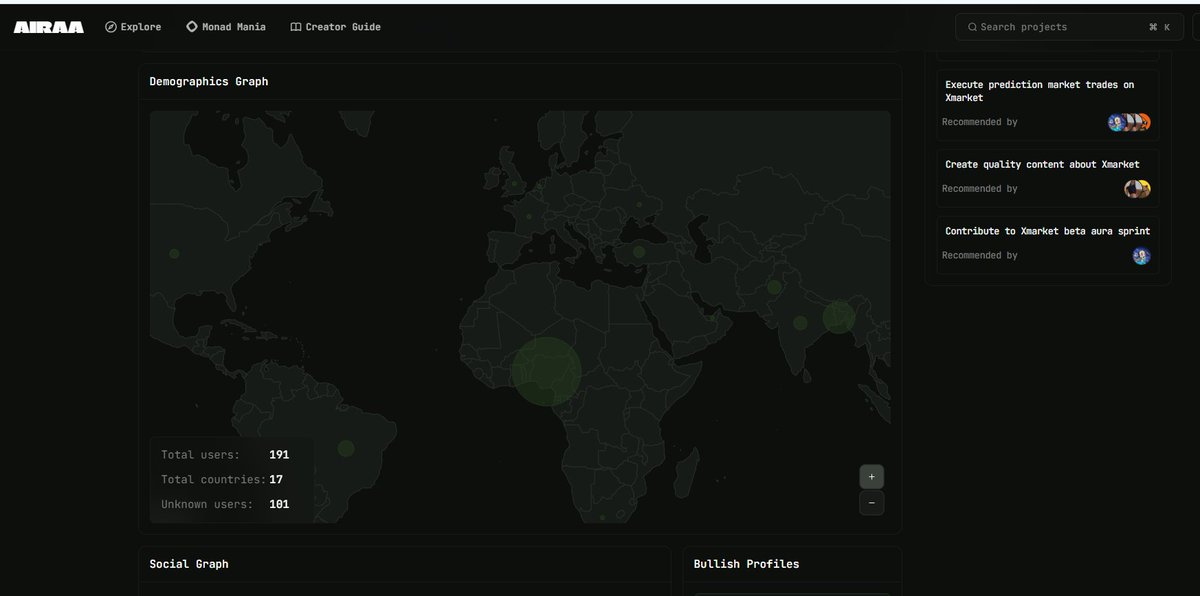The width and height of the screenshot is (1200, 596).
Task: Click the green bubble over western USA
Action: [x=174, y=254]
